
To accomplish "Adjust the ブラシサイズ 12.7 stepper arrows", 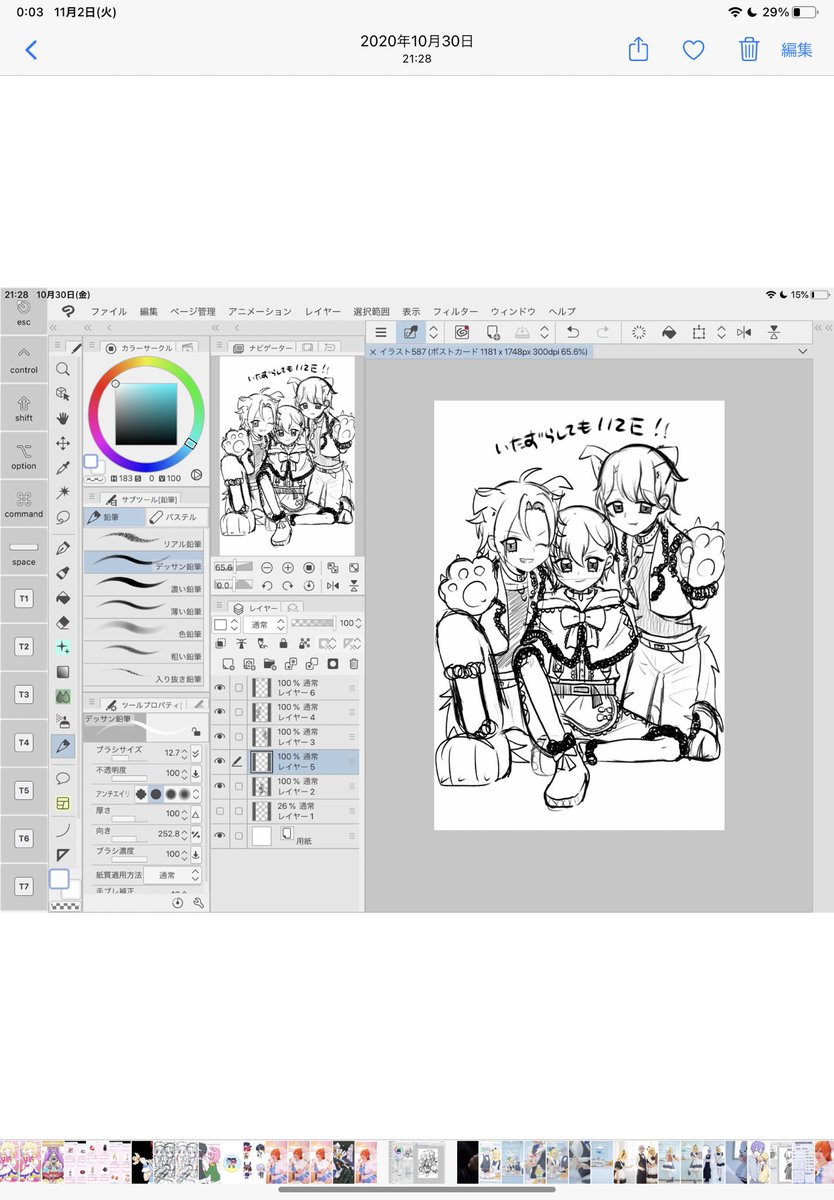I will (x=184, y=753).
